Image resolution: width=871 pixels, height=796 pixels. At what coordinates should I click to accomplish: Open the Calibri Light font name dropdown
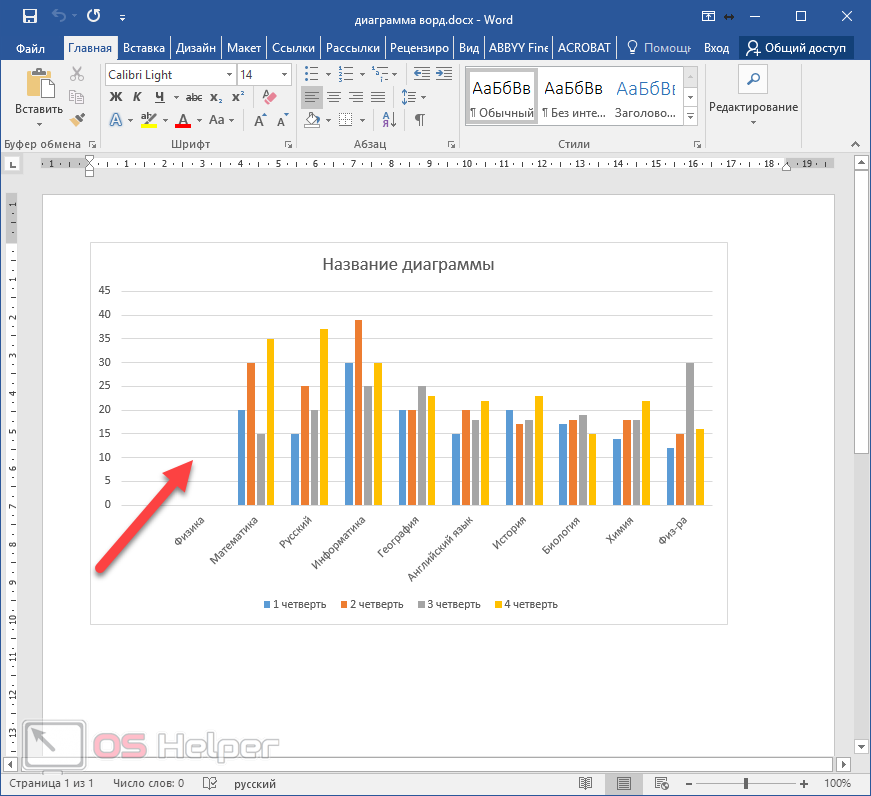click(229, 75)
